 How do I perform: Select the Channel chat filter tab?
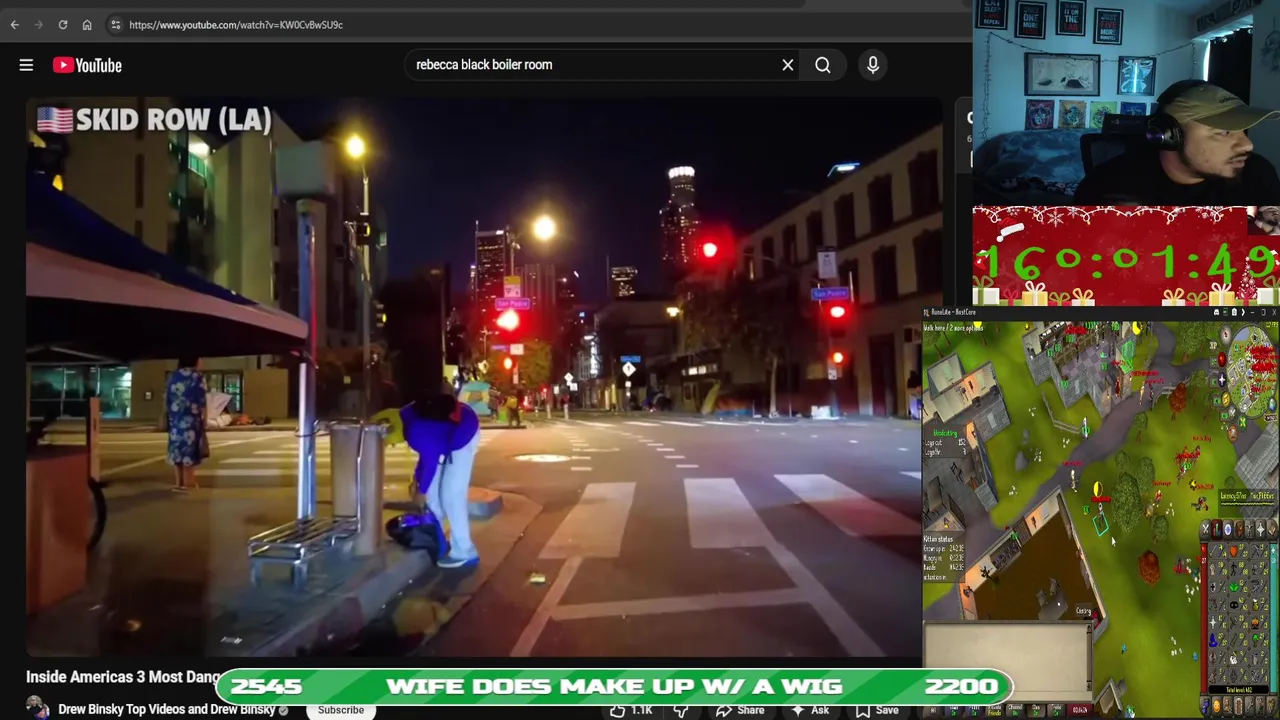pyautogui.click(x=1015, y=710)
